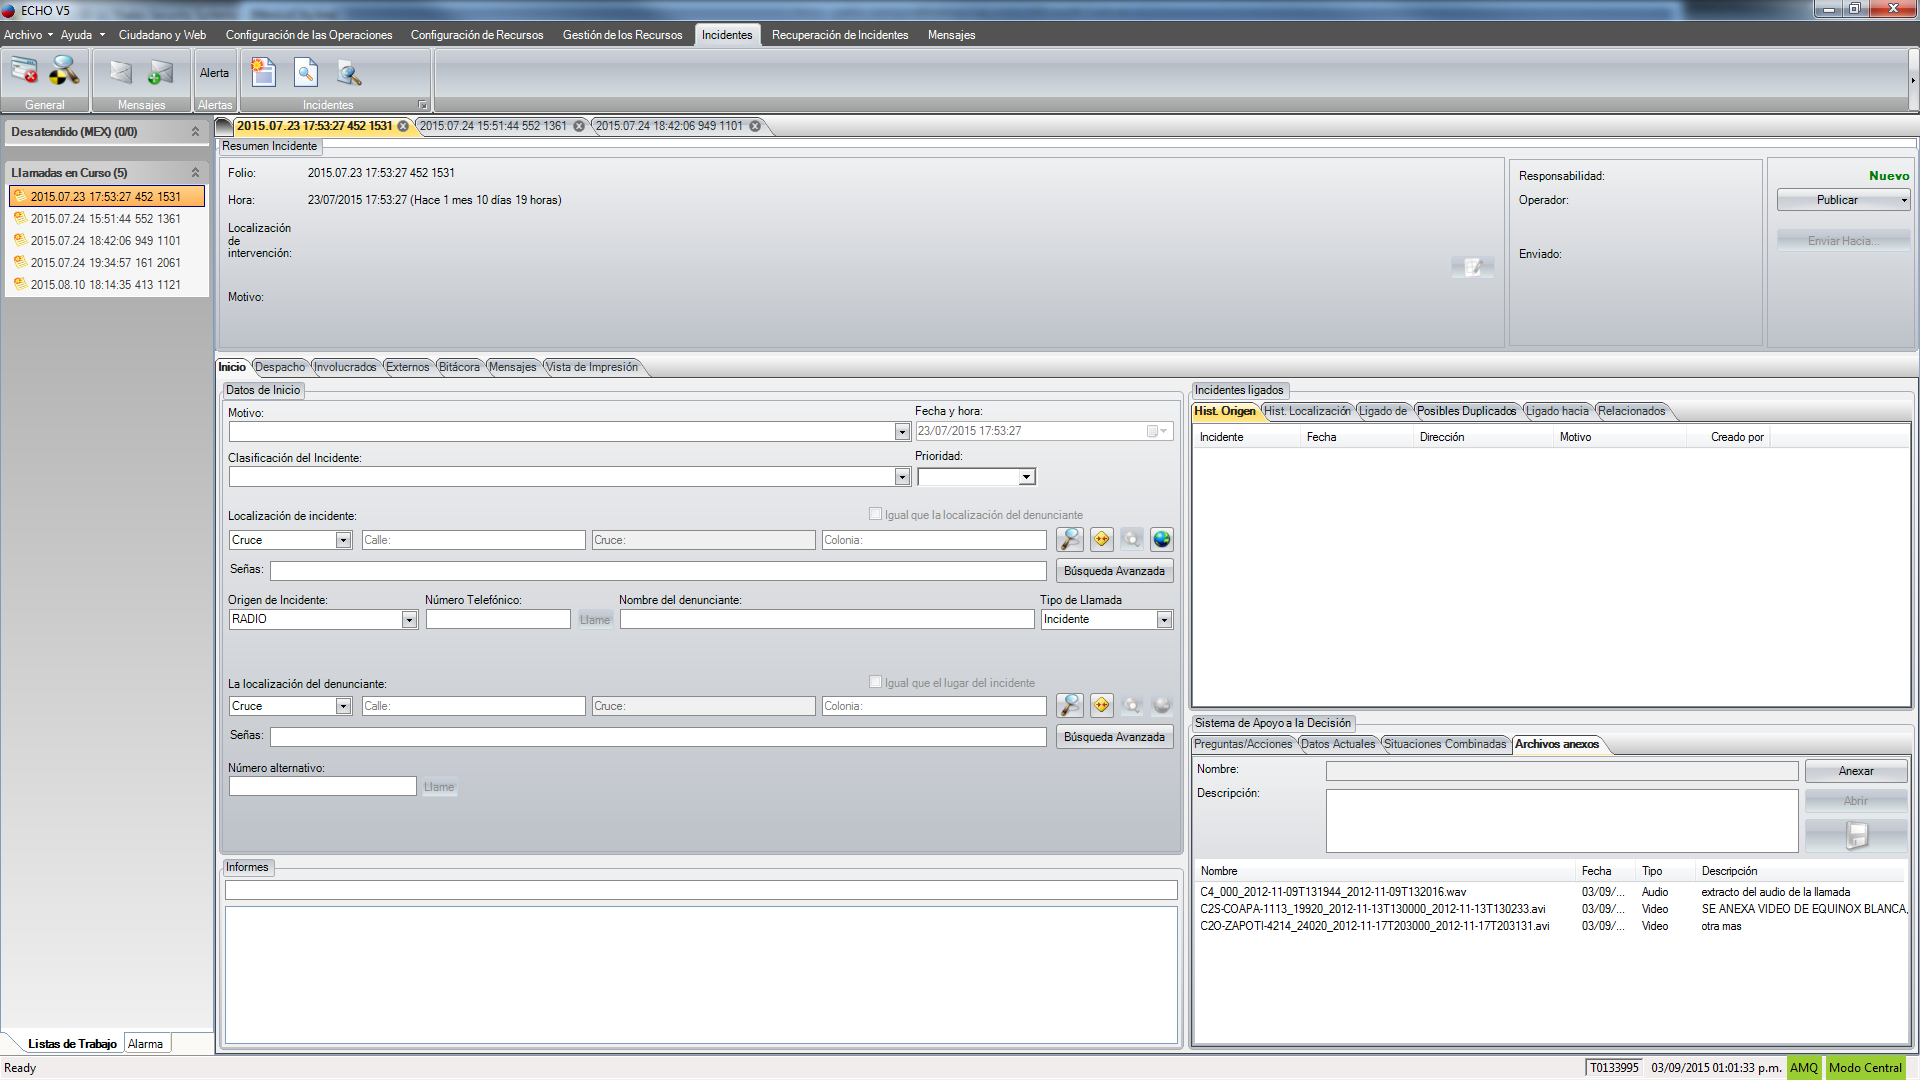Image resolution: width=1920 pixels, height=1080 pixels.
Task: Click the globe map icon for incident location
Action: coord(1161,539)
